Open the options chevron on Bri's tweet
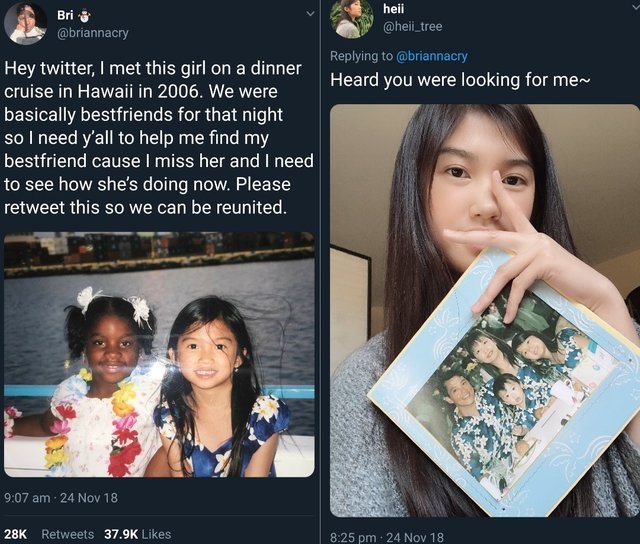The height and width of the screenshot is (544, 640). click(x=310, y=14)
